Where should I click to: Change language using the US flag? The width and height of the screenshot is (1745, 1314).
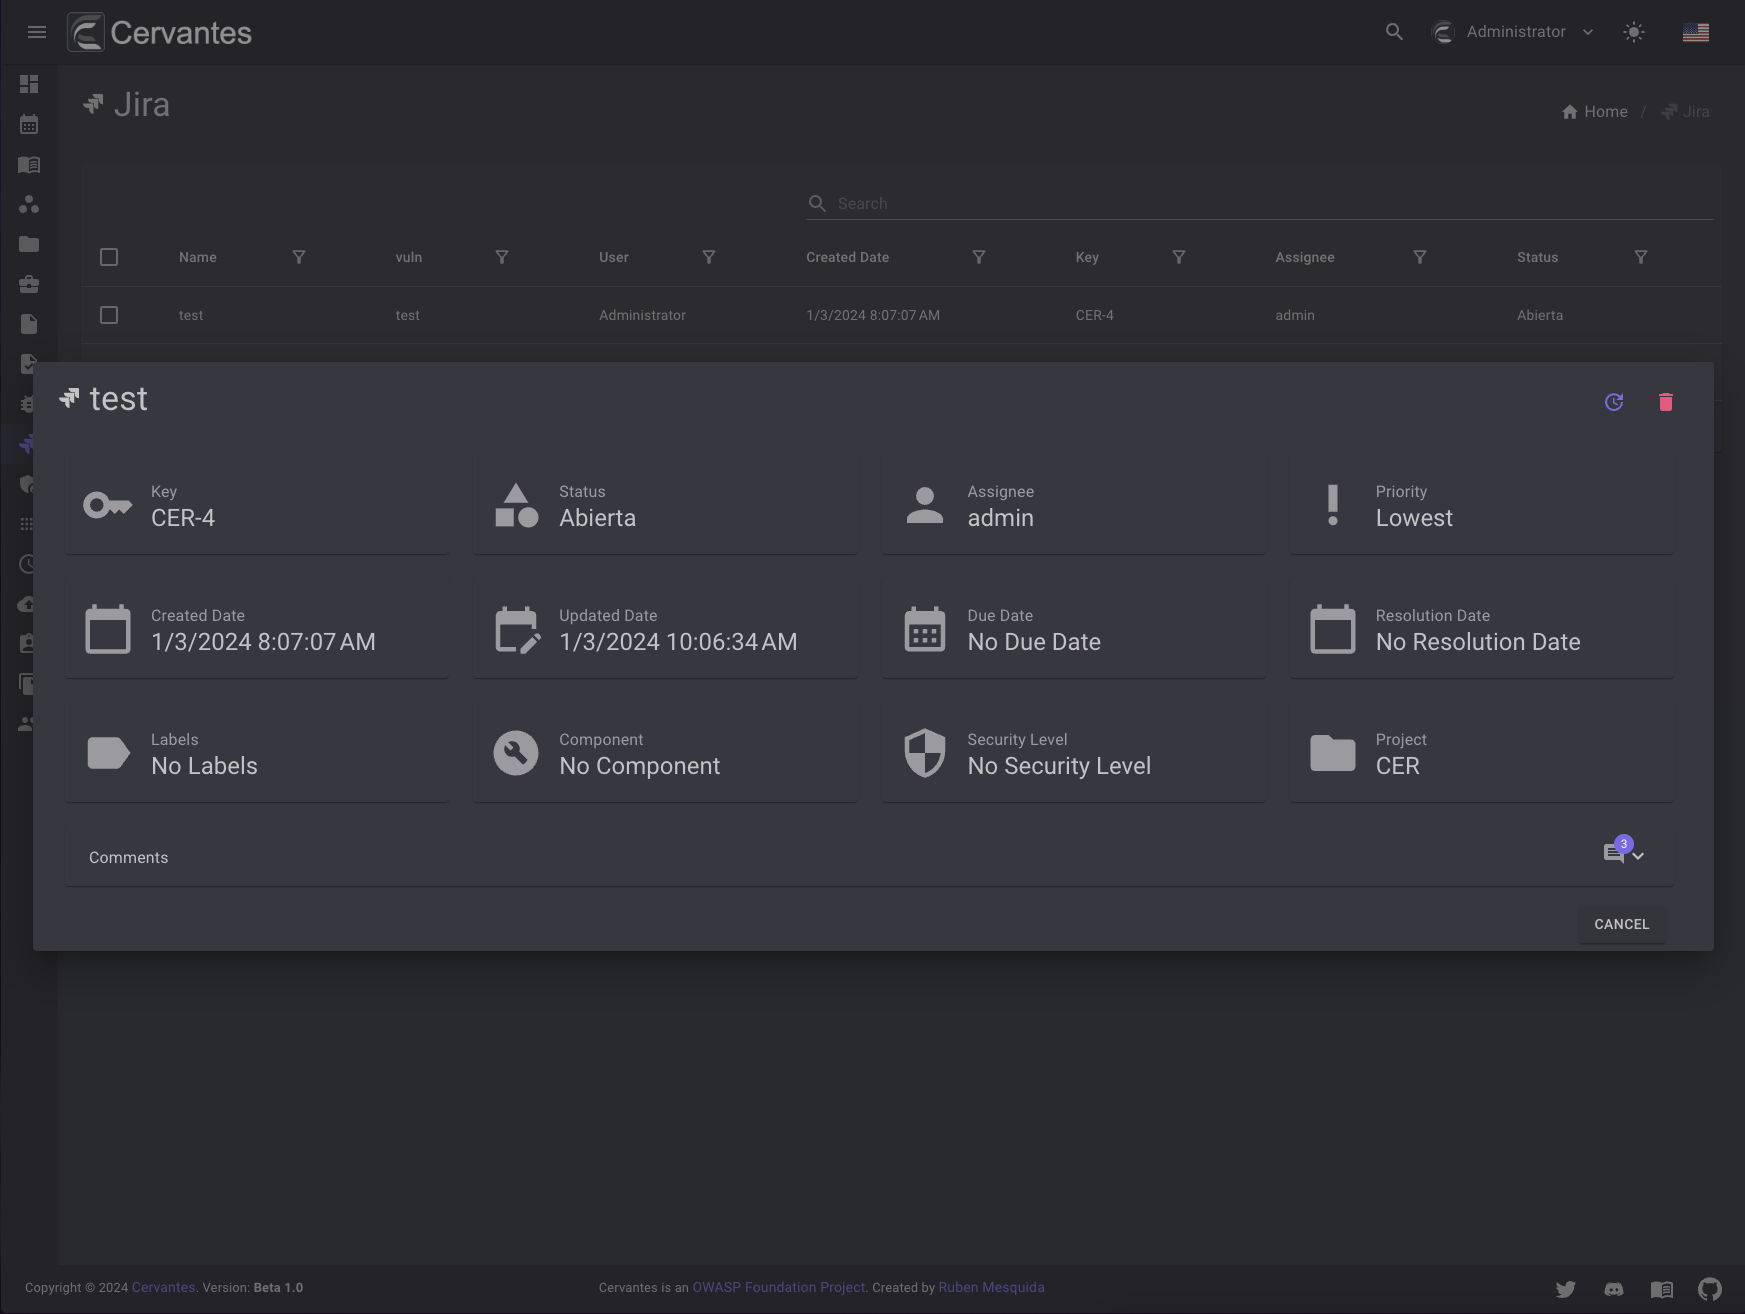point(1696,32)
